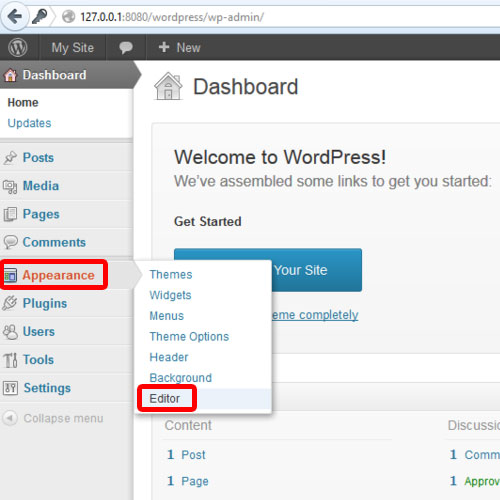The height and width of the screenshot is (500, 500).
Task: Click the globe site icon in address bar
Action: [68, 16]
